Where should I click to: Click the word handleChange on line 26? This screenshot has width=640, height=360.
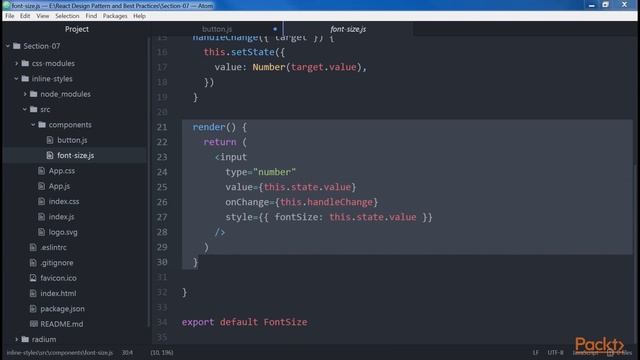click(340, 202)
